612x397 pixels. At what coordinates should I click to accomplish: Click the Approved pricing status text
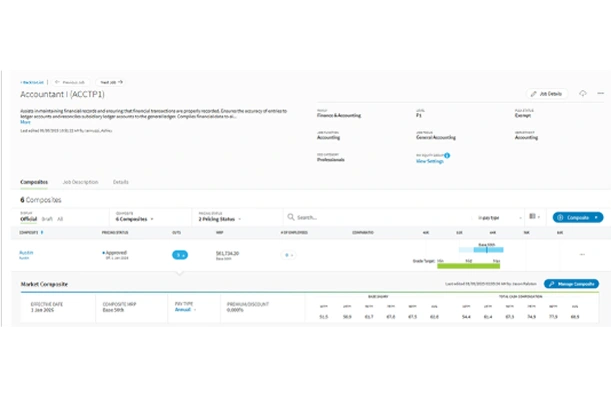pos(116,253)
